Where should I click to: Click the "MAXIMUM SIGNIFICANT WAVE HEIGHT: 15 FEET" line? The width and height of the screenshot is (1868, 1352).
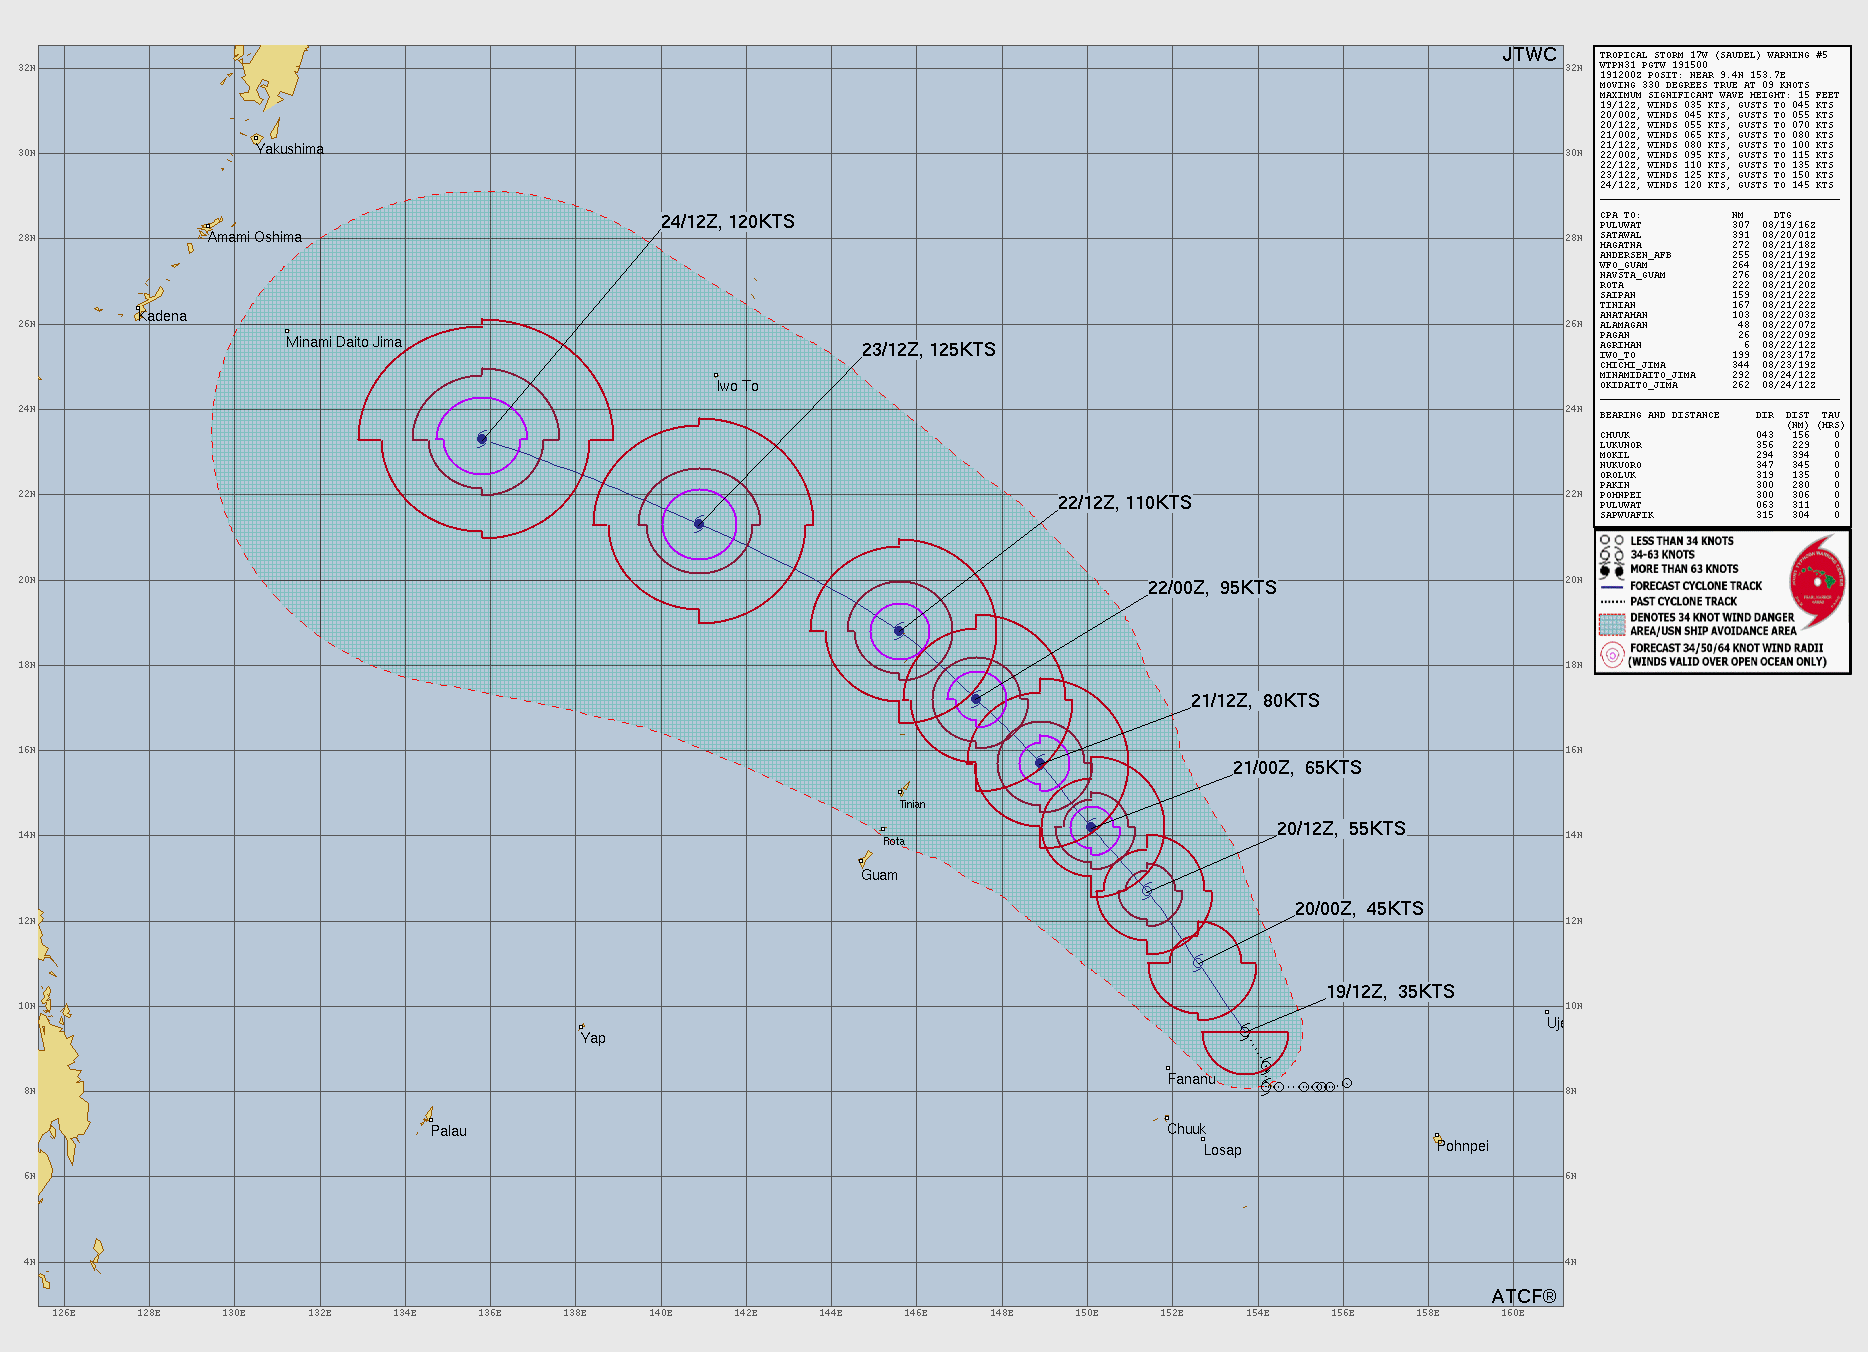click(x=1719, y=95)
